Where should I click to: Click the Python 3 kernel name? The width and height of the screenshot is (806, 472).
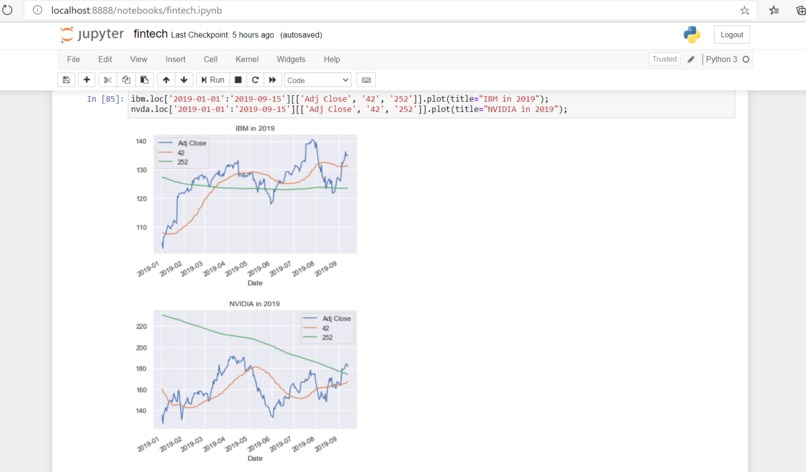(x=721, y=59)
